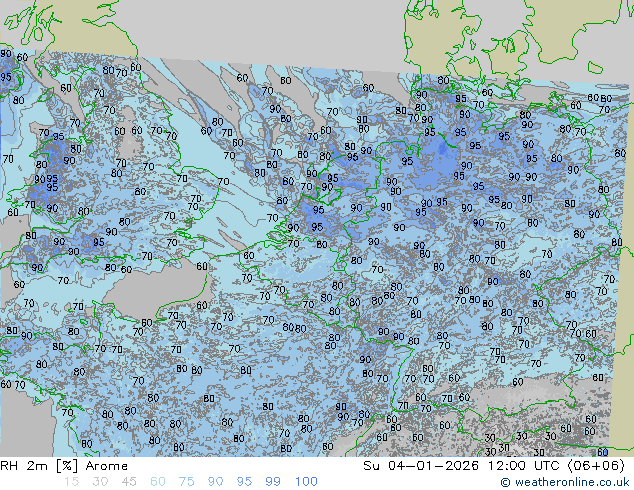Choose legend value 90 in the bottom color scale

(x=215, y=482)
